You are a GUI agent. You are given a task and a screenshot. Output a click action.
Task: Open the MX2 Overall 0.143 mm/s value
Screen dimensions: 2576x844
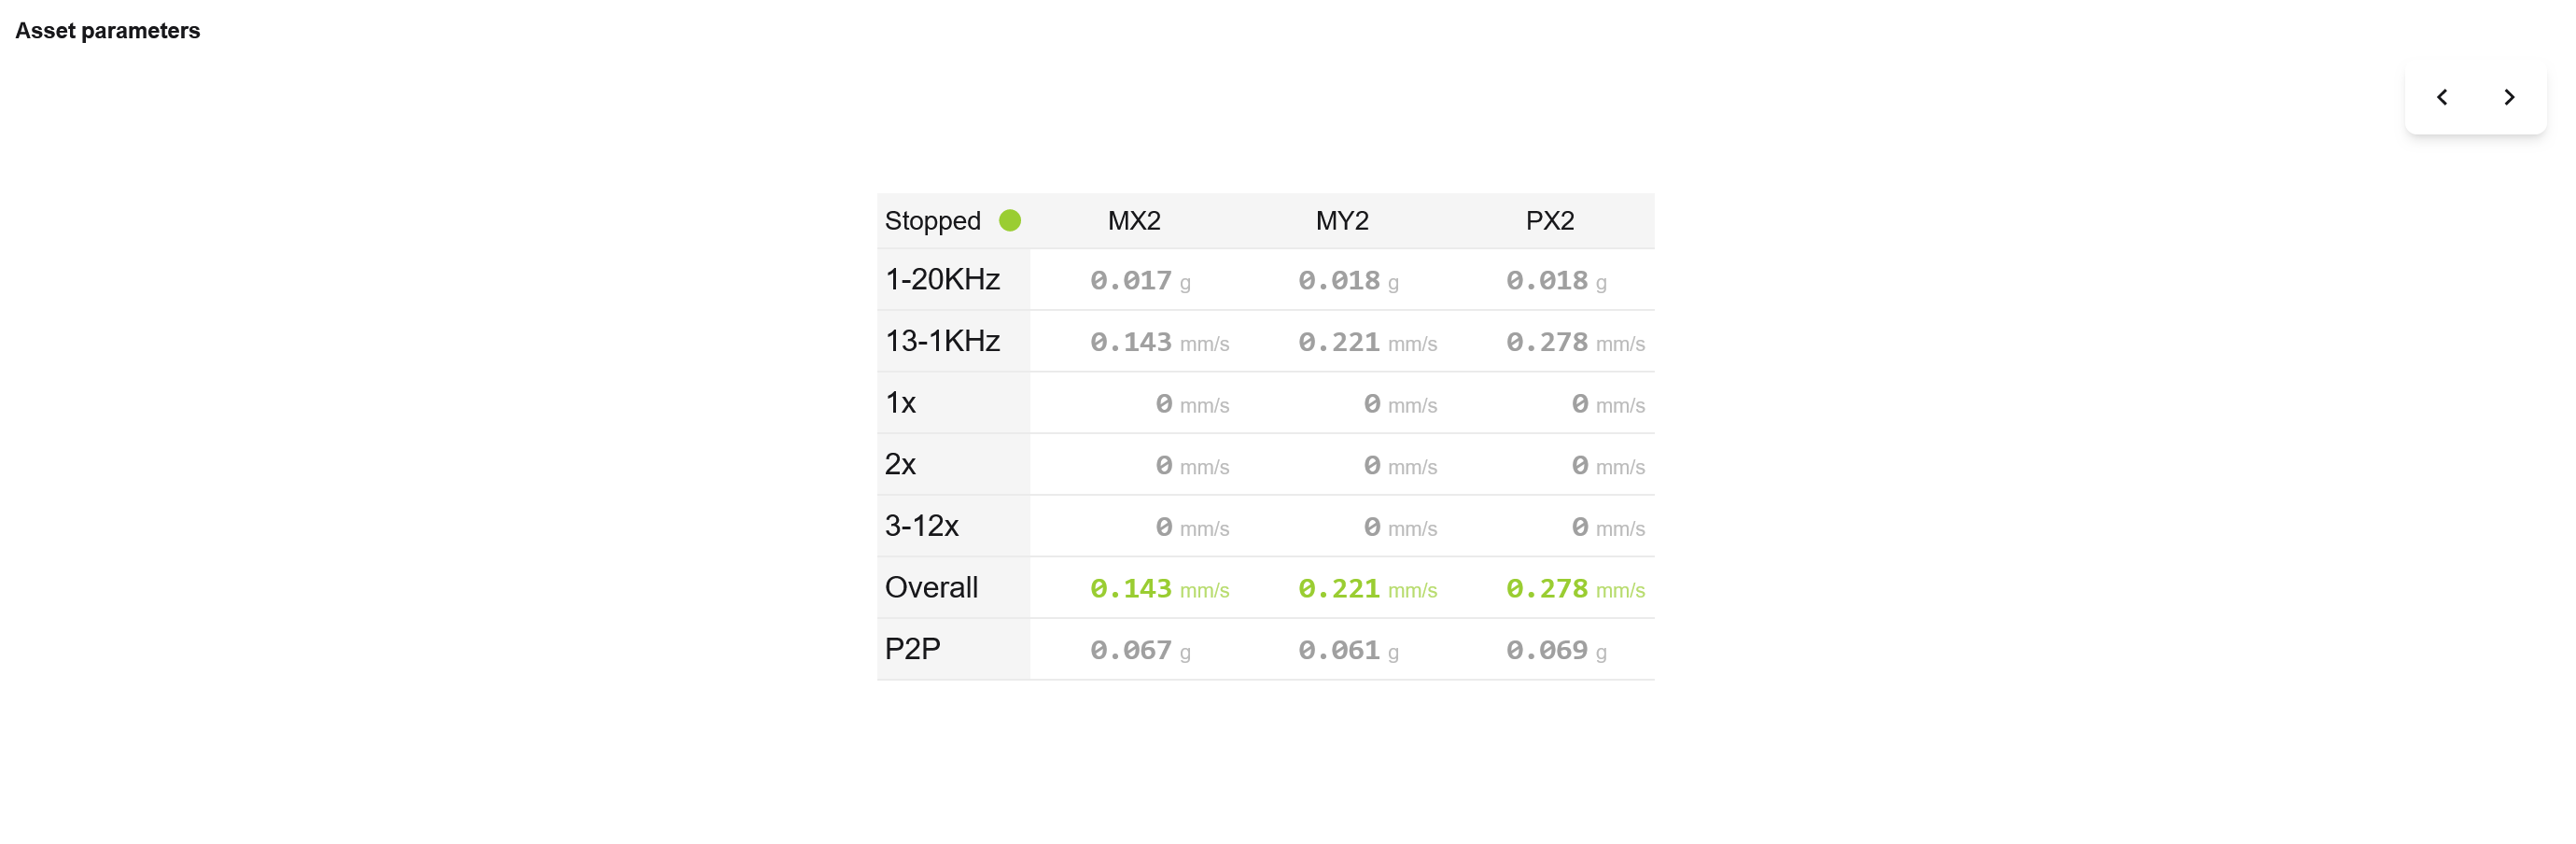pyautogui.click(x=1160, y=589)
